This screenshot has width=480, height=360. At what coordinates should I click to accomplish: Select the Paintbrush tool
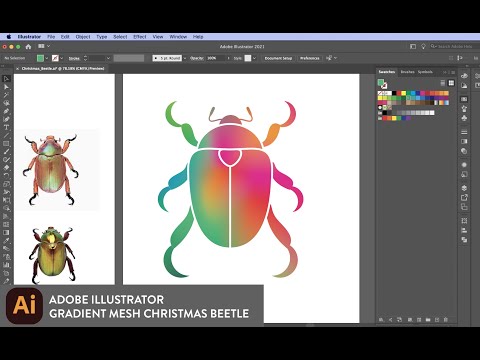pyautogui.click(x=6, y=152)
